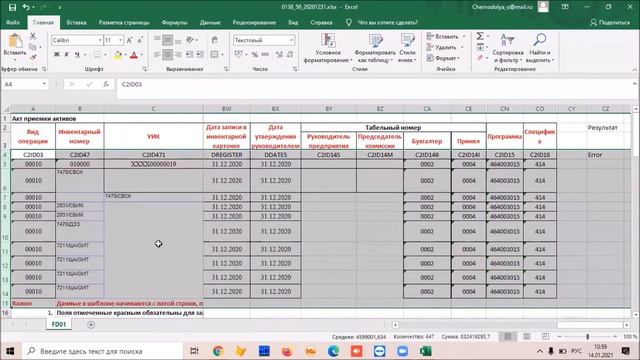Toggle middle vertical alignment
This screenshot has height=360, width=640.
coord(168,40)
